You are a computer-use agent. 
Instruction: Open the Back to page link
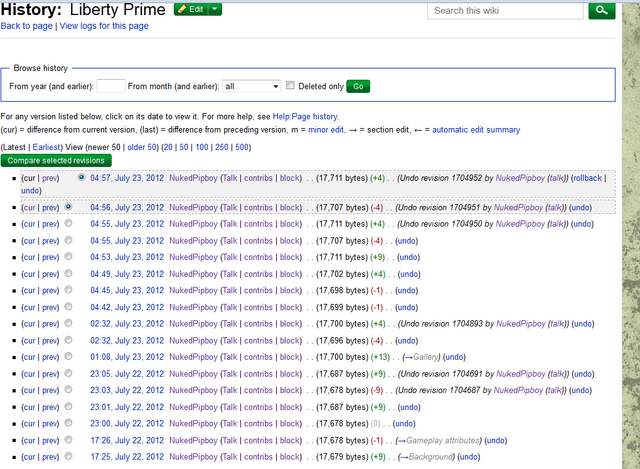[x=27, y=26]
